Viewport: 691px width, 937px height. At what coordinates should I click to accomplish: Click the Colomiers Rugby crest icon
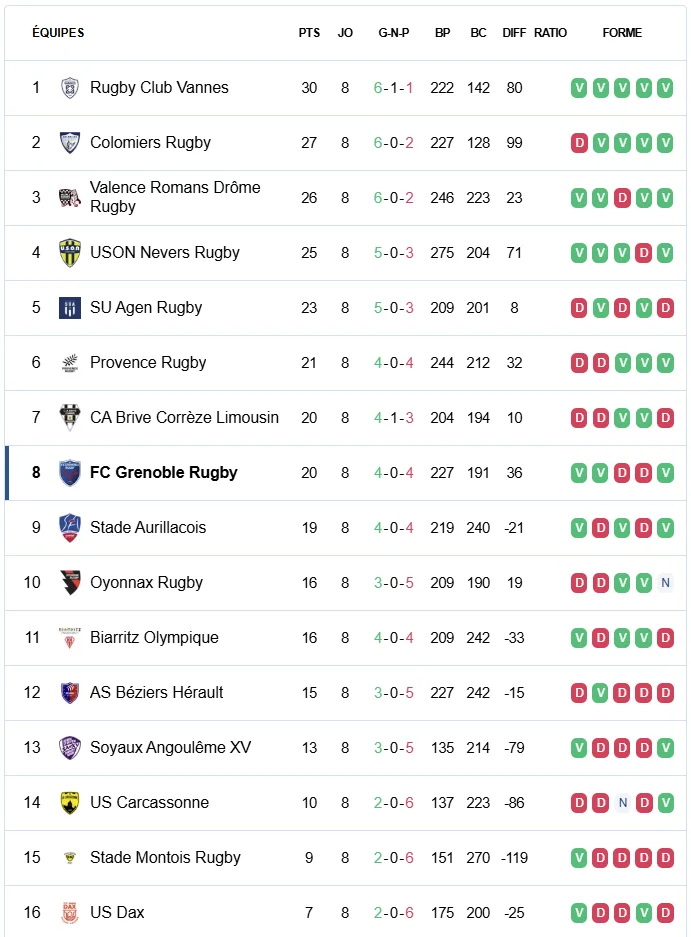pos(69,143)
